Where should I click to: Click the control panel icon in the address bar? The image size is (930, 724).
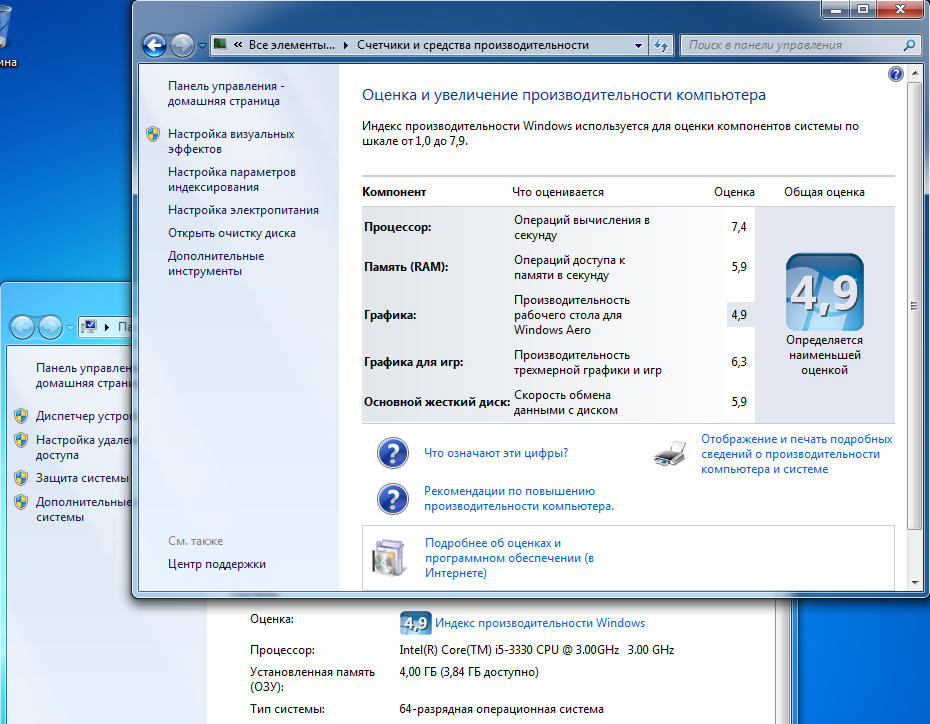click(221, 44)
